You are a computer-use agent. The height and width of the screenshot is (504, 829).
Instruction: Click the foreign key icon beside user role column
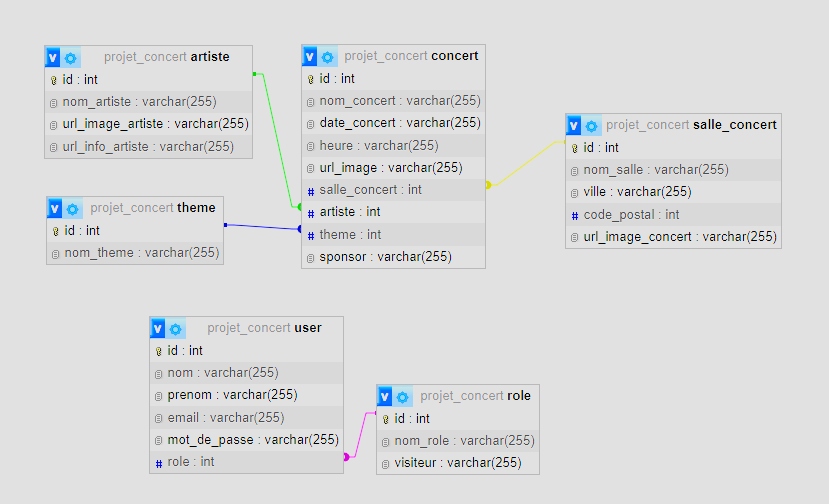click(x=158, y=462)
